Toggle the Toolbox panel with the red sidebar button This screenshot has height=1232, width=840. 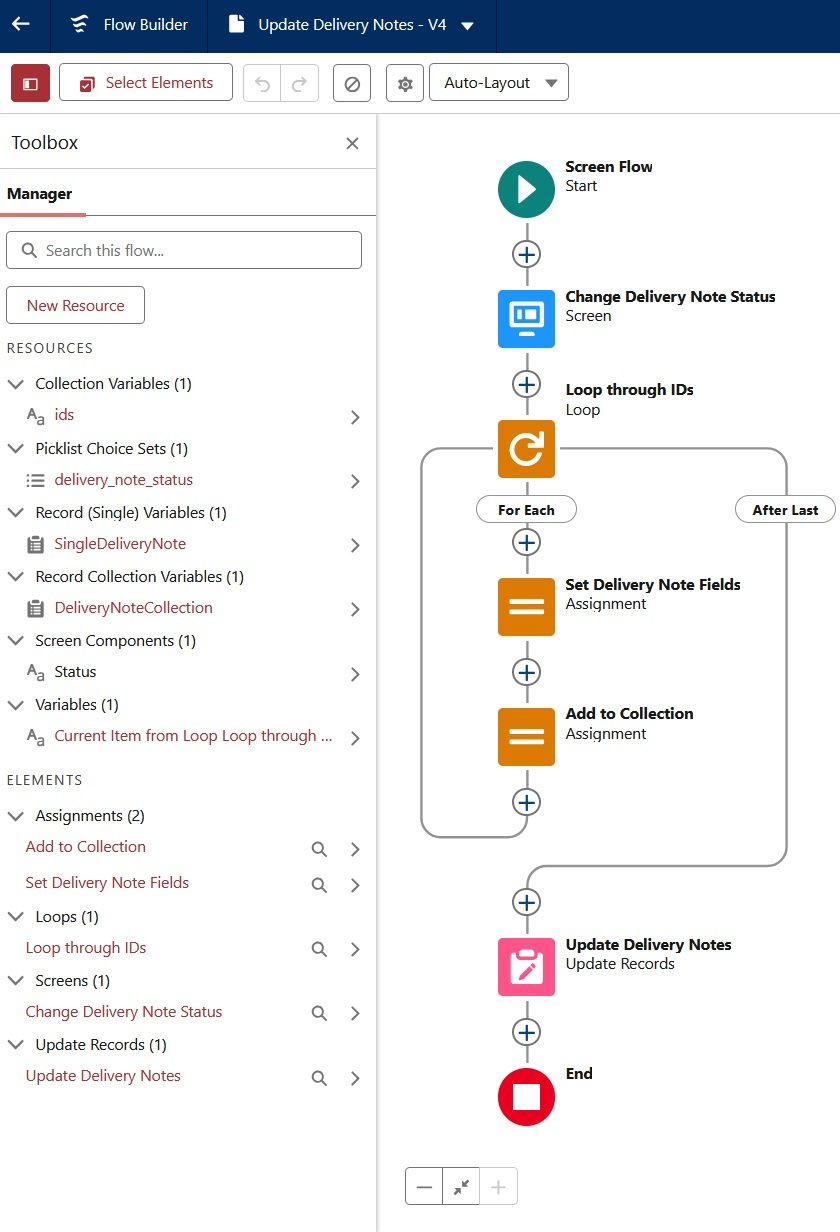coord(30,83)
